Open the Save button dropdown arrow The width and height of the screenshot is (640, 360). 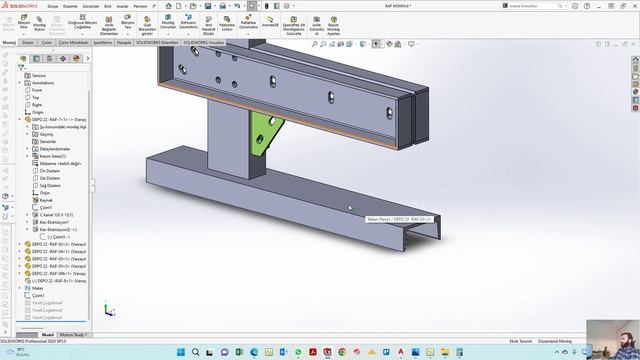[x=215, y=6]
